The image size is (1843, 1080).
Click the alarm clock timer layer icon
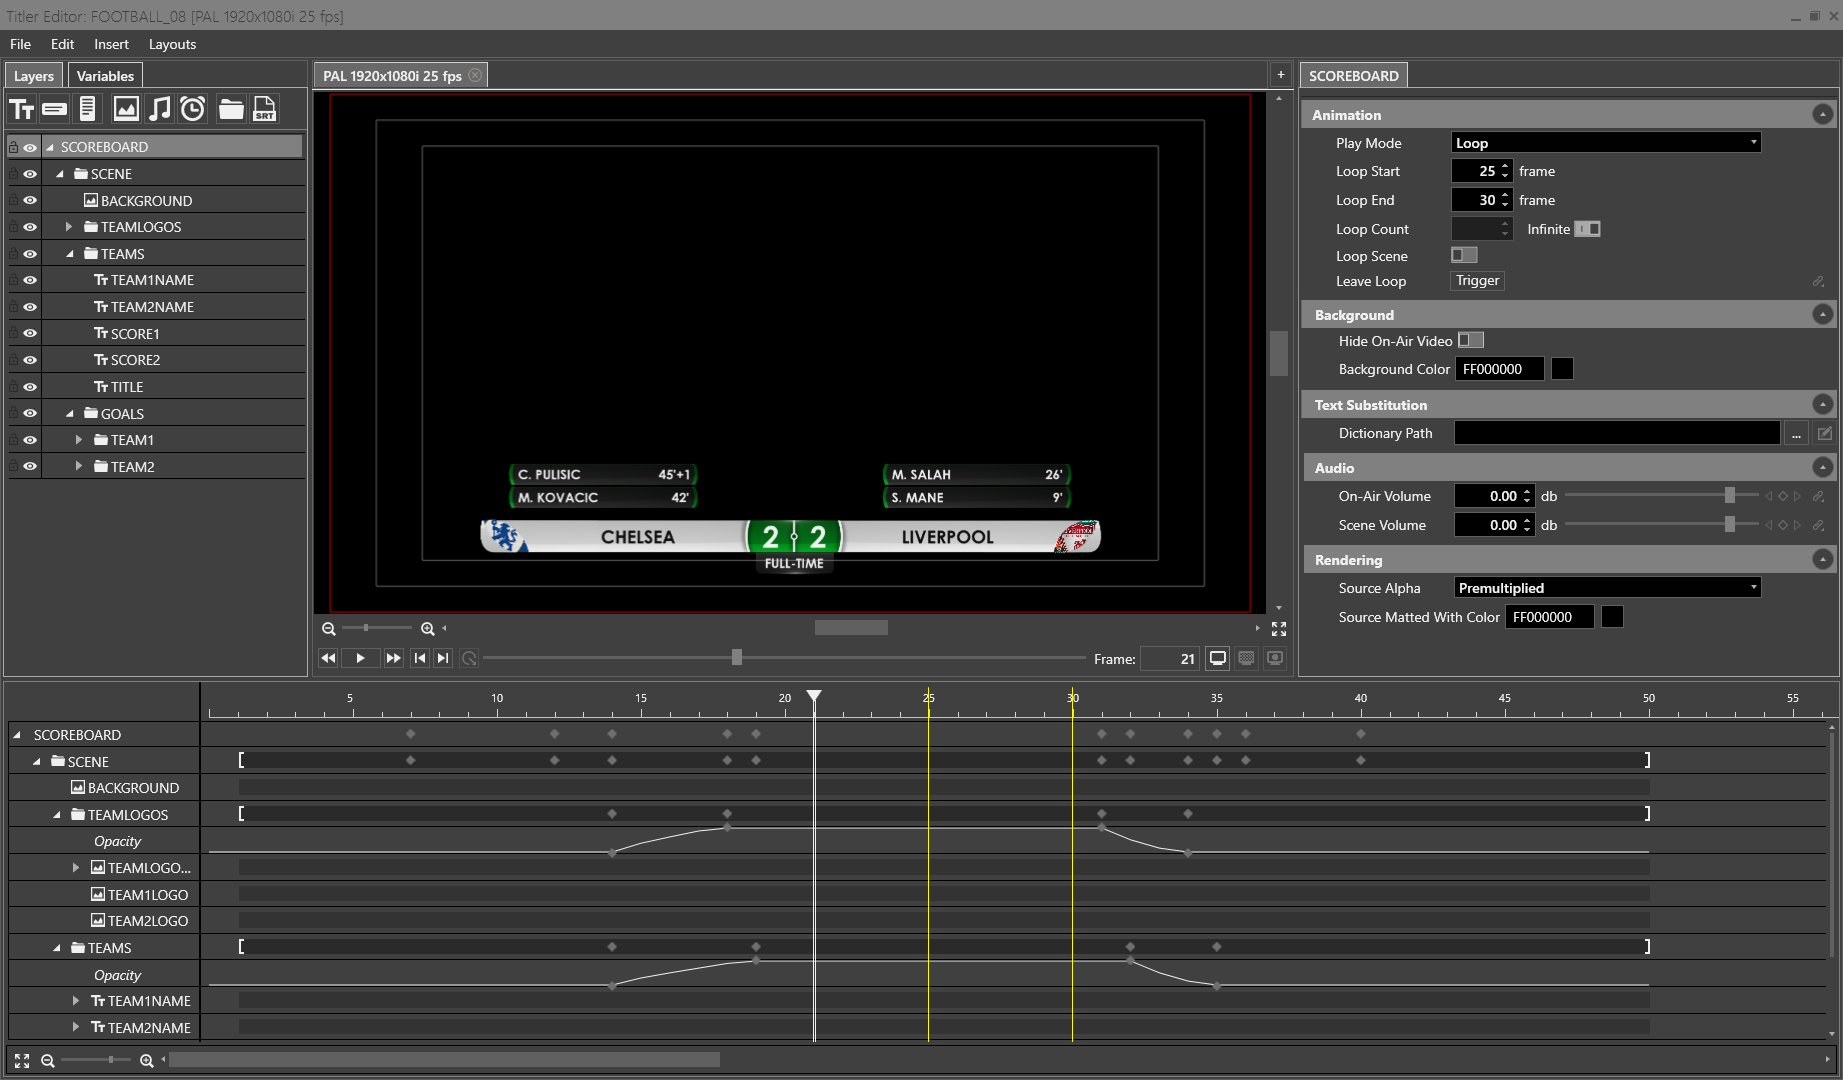(x=193, y=109)
